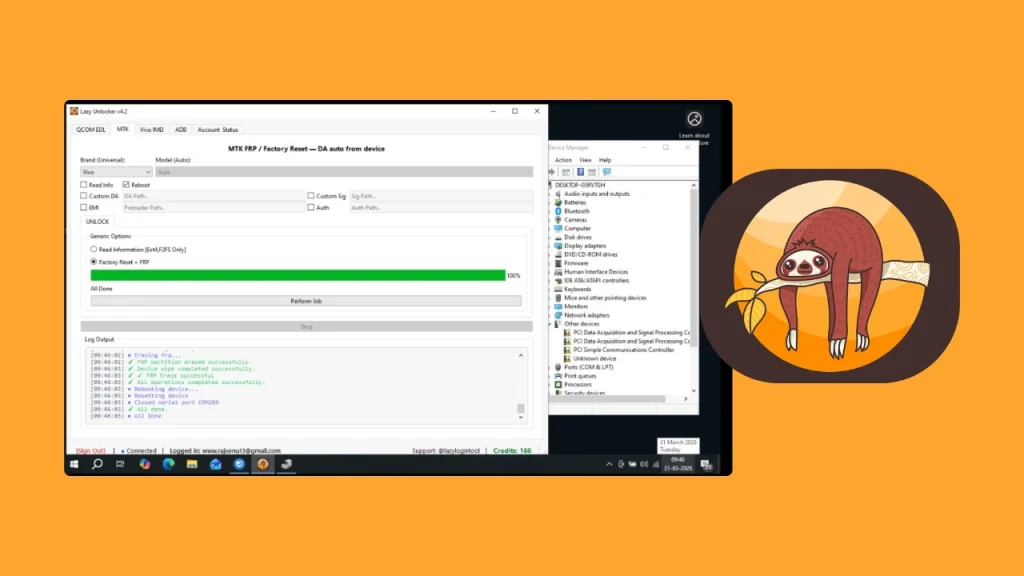This screenshot has width=1024, height=576.
Task: Click the Support @lazylogintool text
Action: [x=446, y=451]
